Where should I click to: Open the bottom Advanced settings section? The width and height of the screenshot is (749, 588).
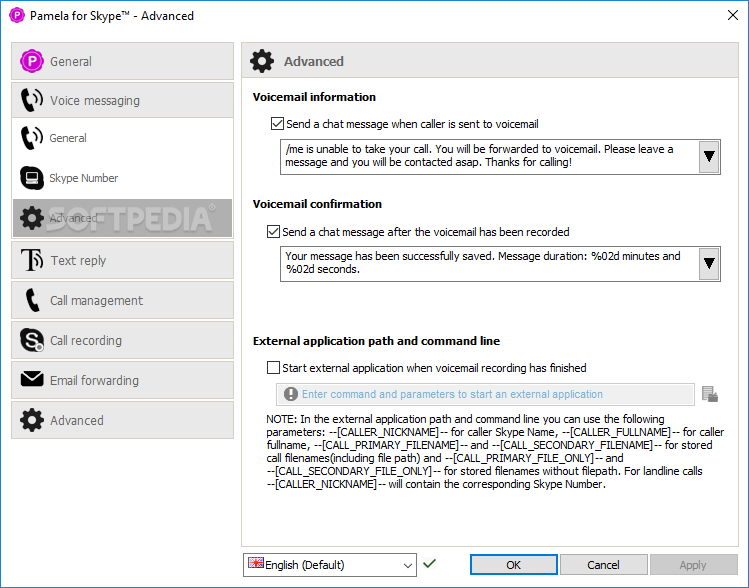point(123,420)
